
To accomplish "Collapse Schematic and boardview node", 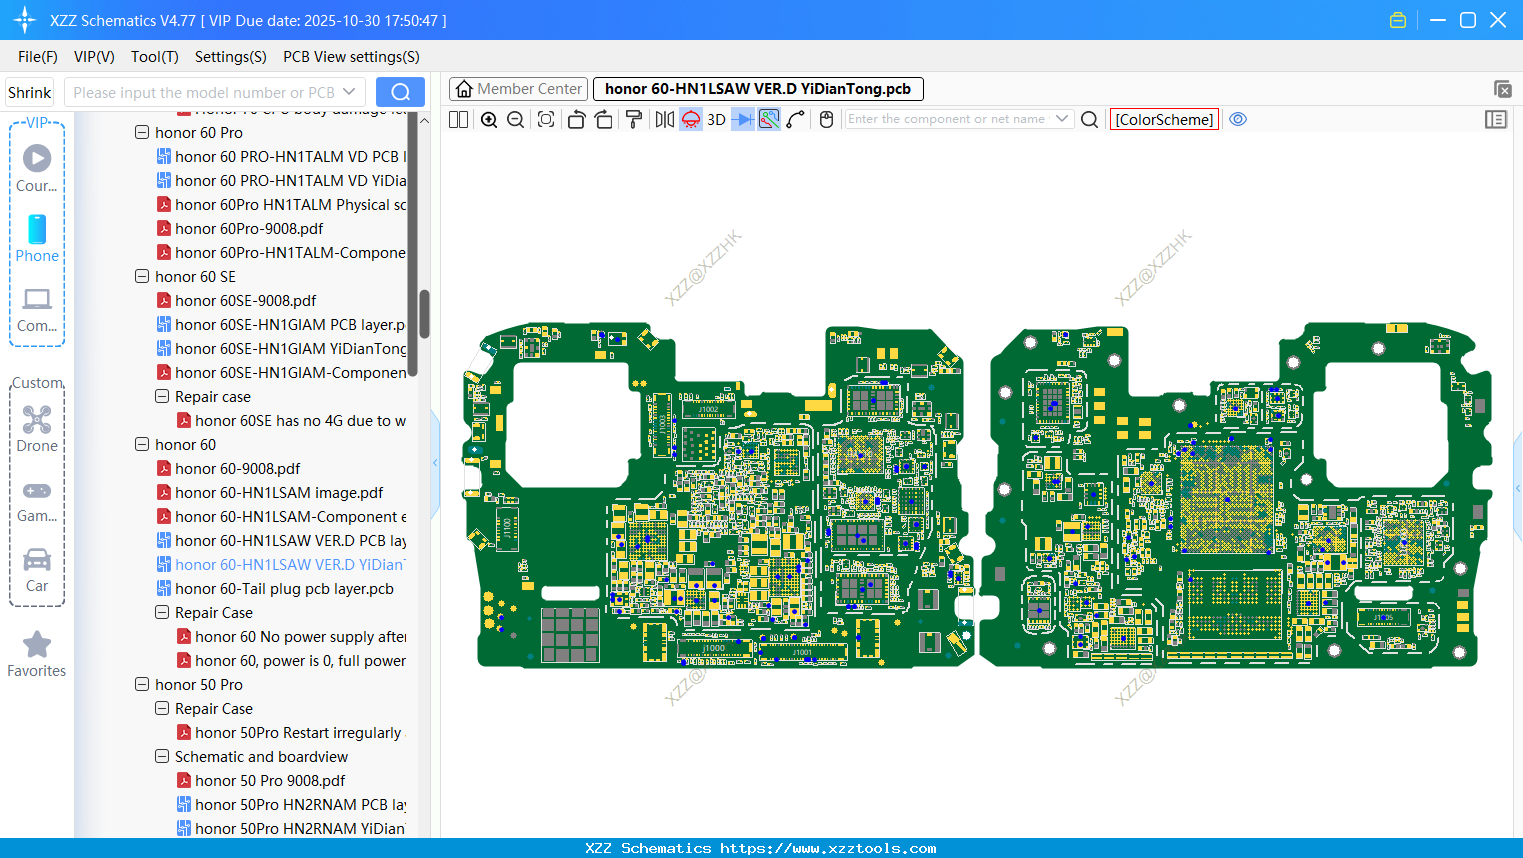I will point(162,756).
